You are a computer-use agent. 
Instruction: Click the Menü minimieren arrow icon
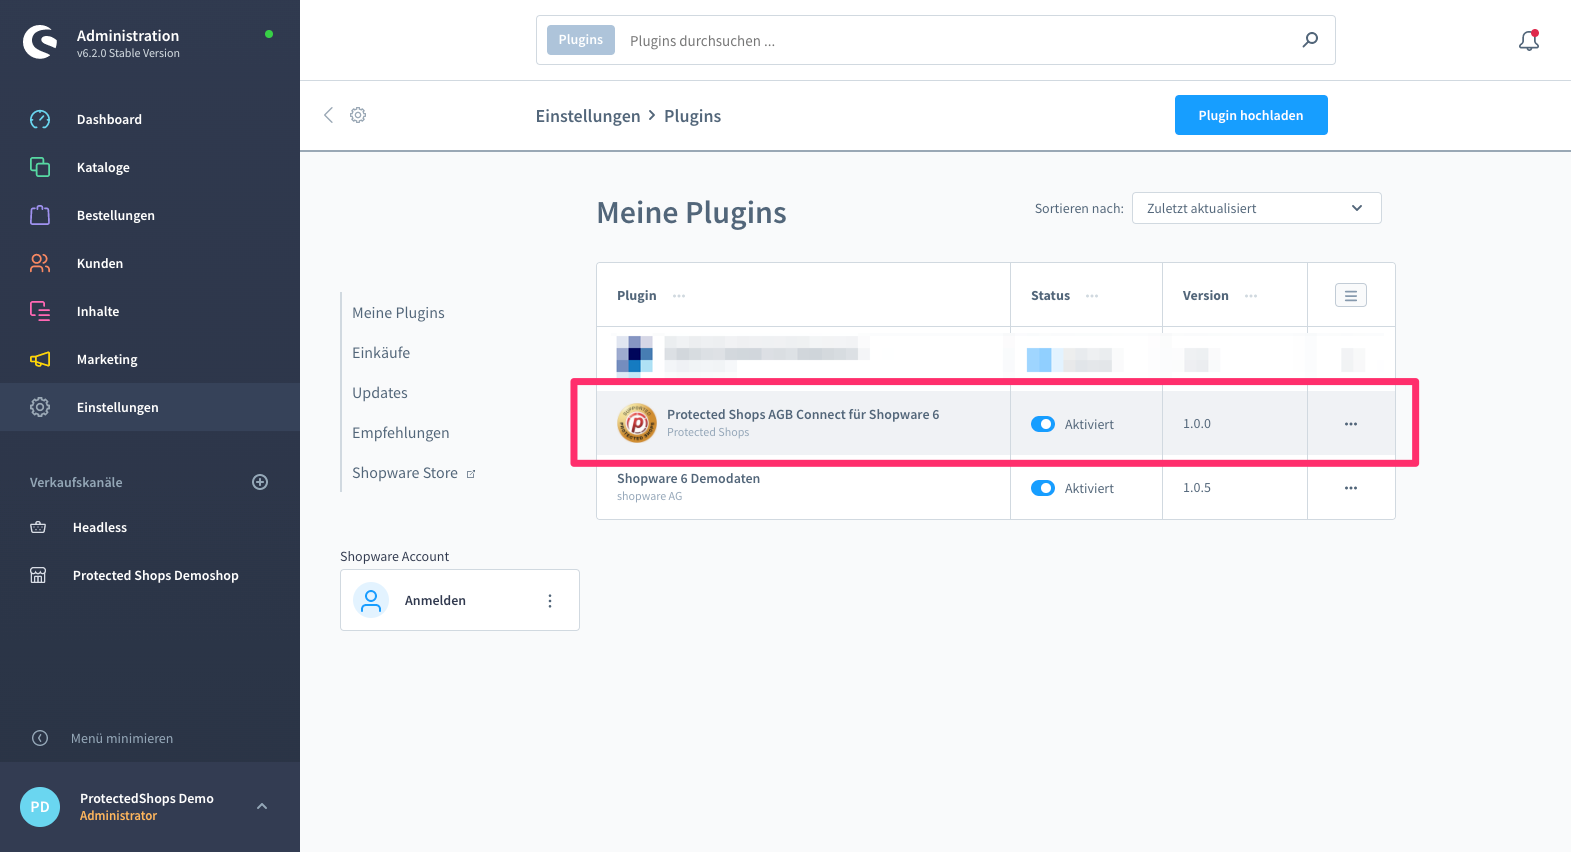pyautogui.click(x=40, y=738)
